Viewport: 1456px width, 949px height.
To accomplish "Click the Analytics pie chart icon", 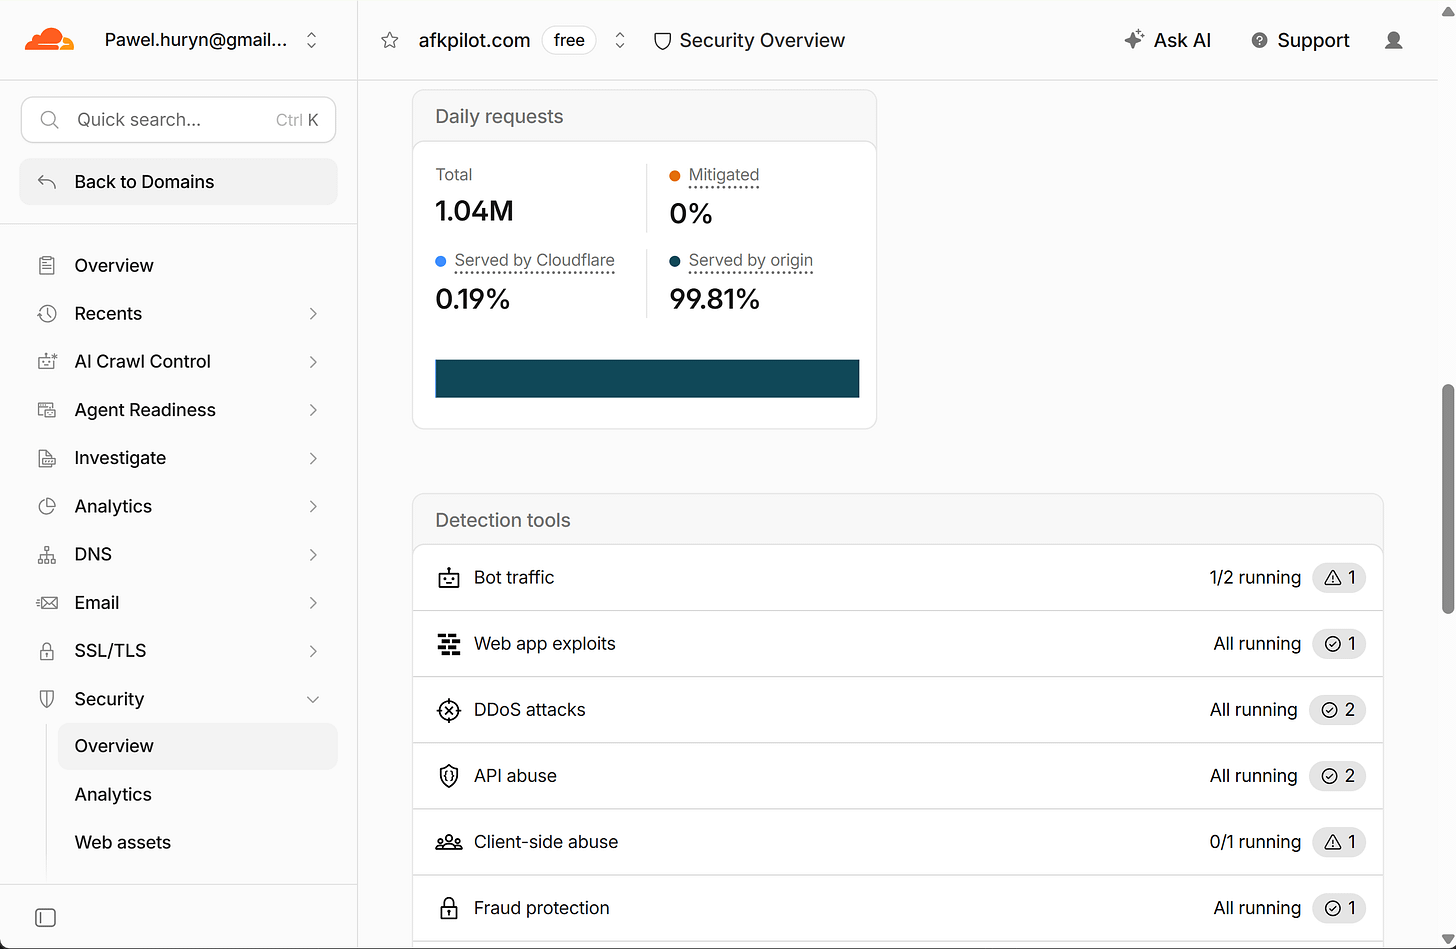I will pos(47,506).
